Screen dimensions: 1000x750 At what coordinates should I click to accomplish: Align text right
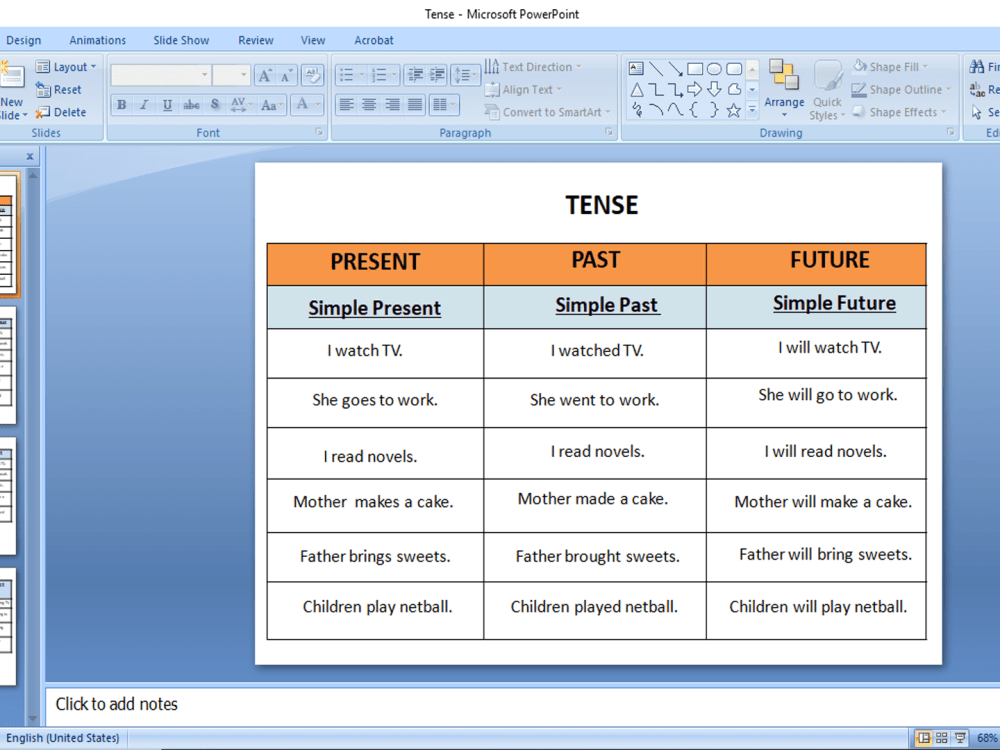tap(392, 105)
